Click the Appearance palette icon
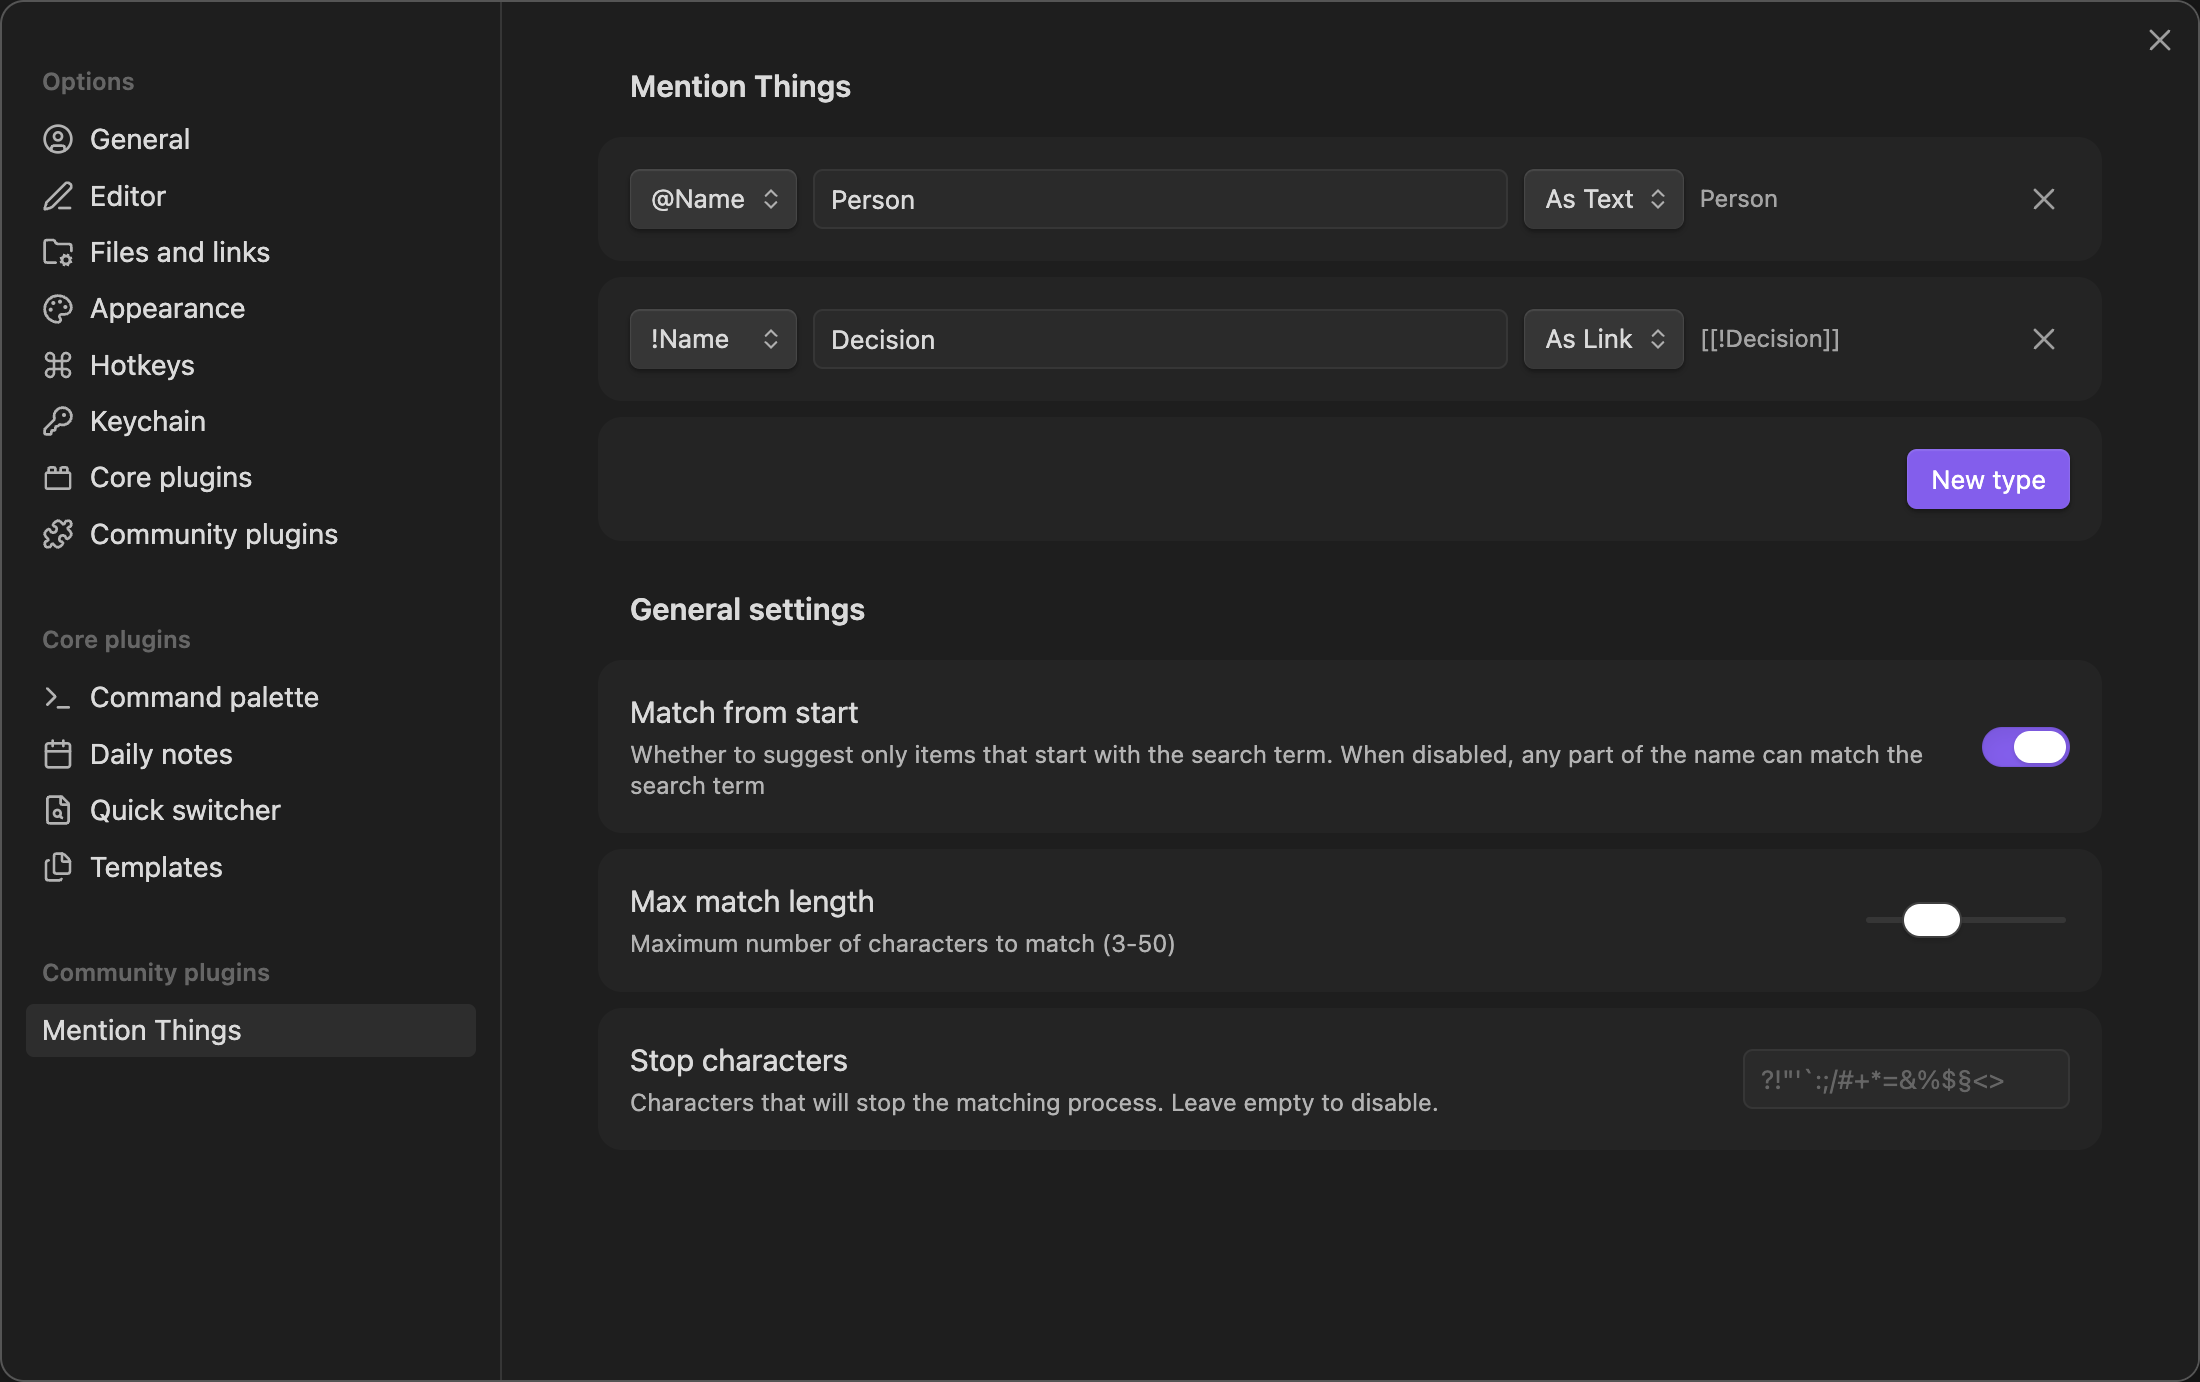This screenshot has height=1382, width=2200. pos(58,309)
